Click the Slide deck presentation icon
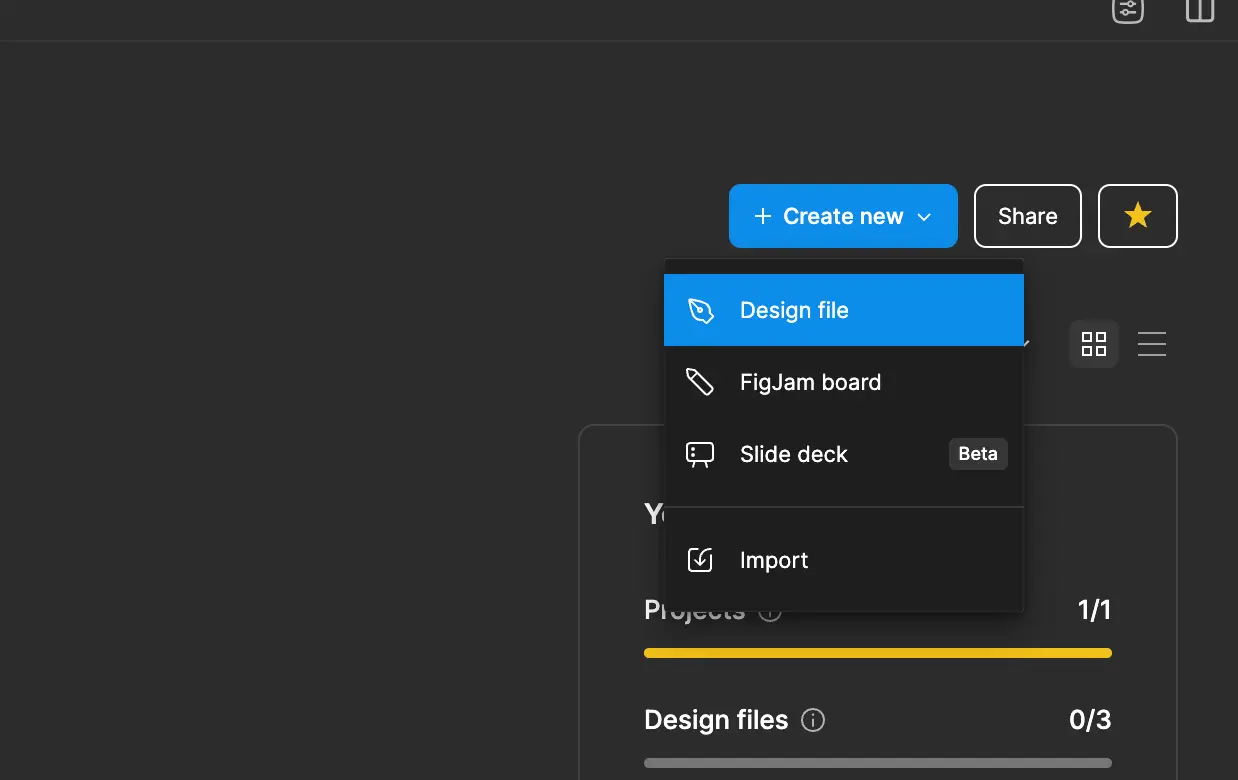Screen dimensions: 1238x780 (700, 455)
